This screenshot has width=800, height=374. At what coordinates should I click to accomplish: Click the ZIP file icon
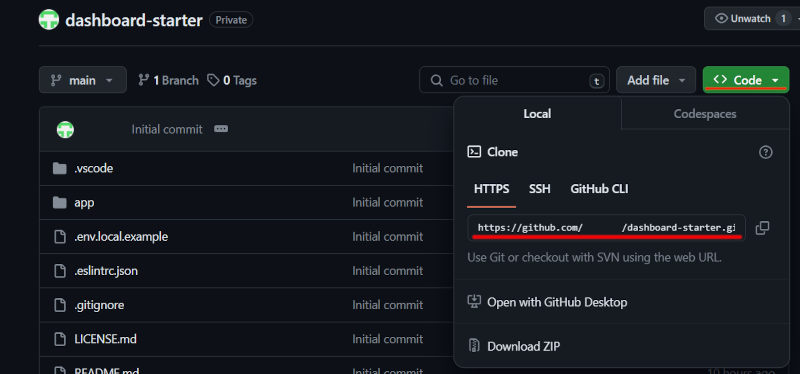474,346
